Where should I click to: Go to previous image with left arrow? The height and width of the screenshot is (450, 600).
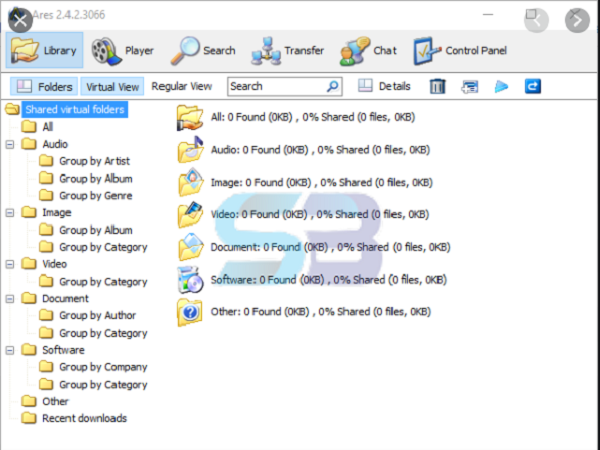(536, 20)
